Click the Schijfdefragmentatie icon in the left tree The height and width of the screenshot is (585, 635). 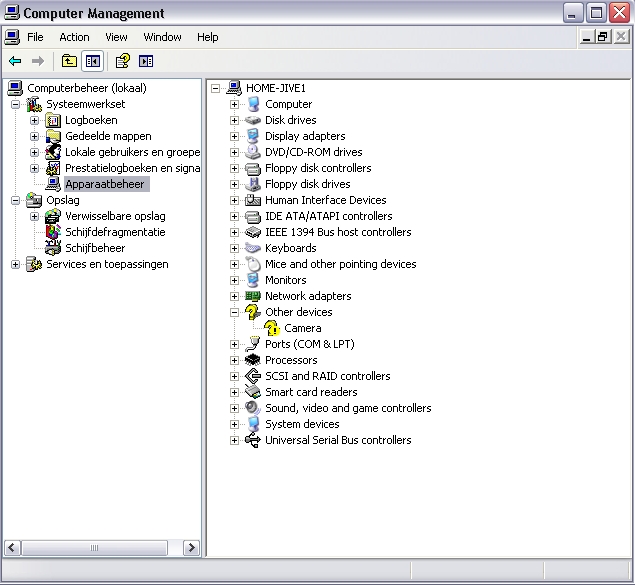[x=53, y=232]
